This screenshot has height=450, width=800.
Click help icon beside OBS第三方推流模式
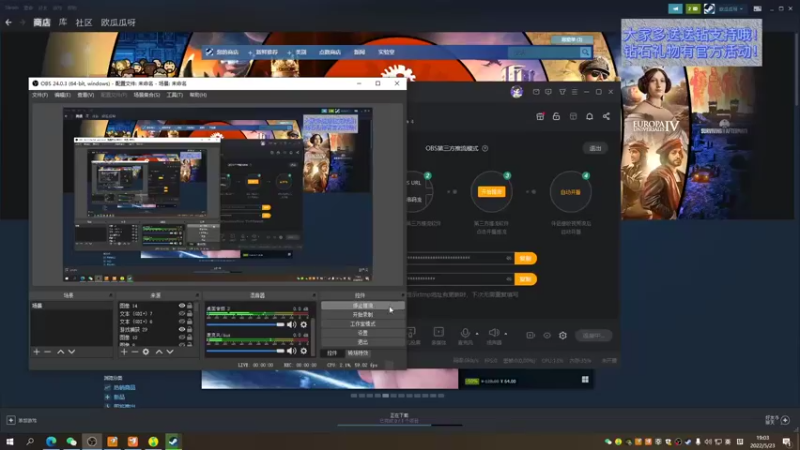point(485,148)
